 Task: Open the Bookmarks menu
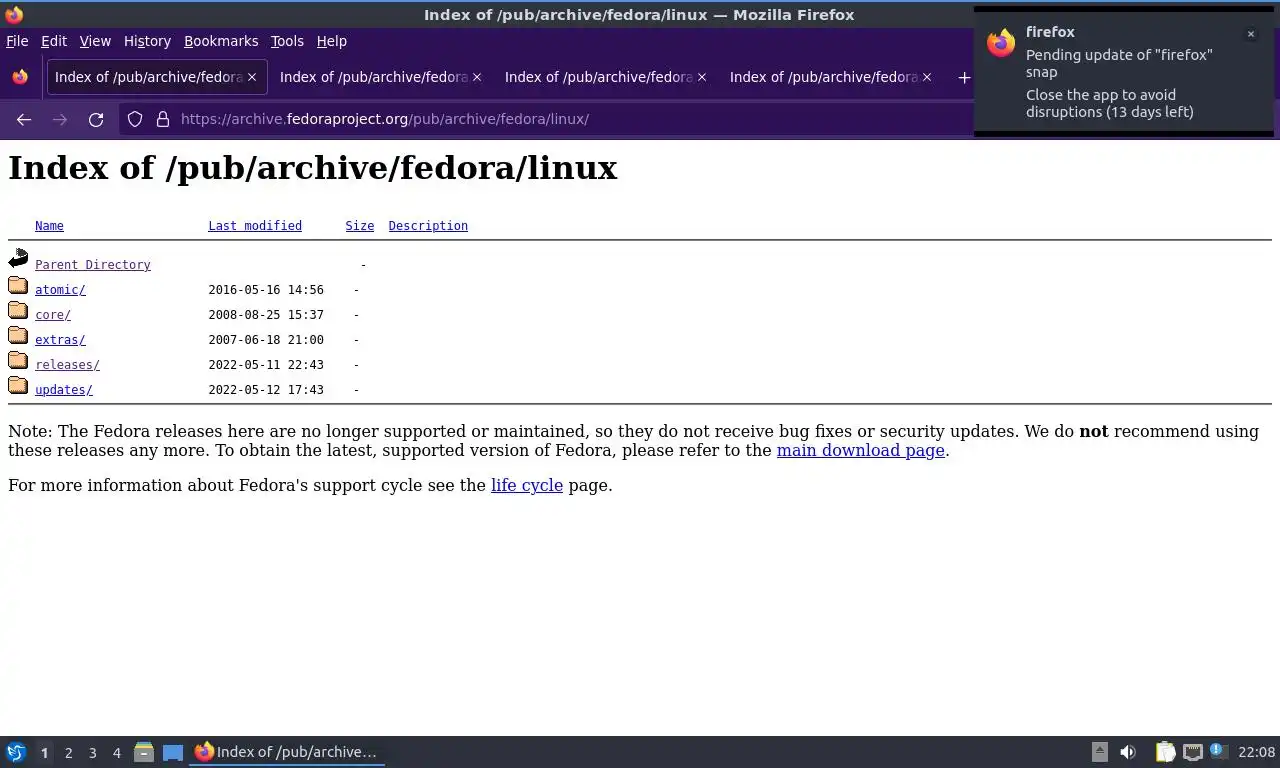(221, 41)
